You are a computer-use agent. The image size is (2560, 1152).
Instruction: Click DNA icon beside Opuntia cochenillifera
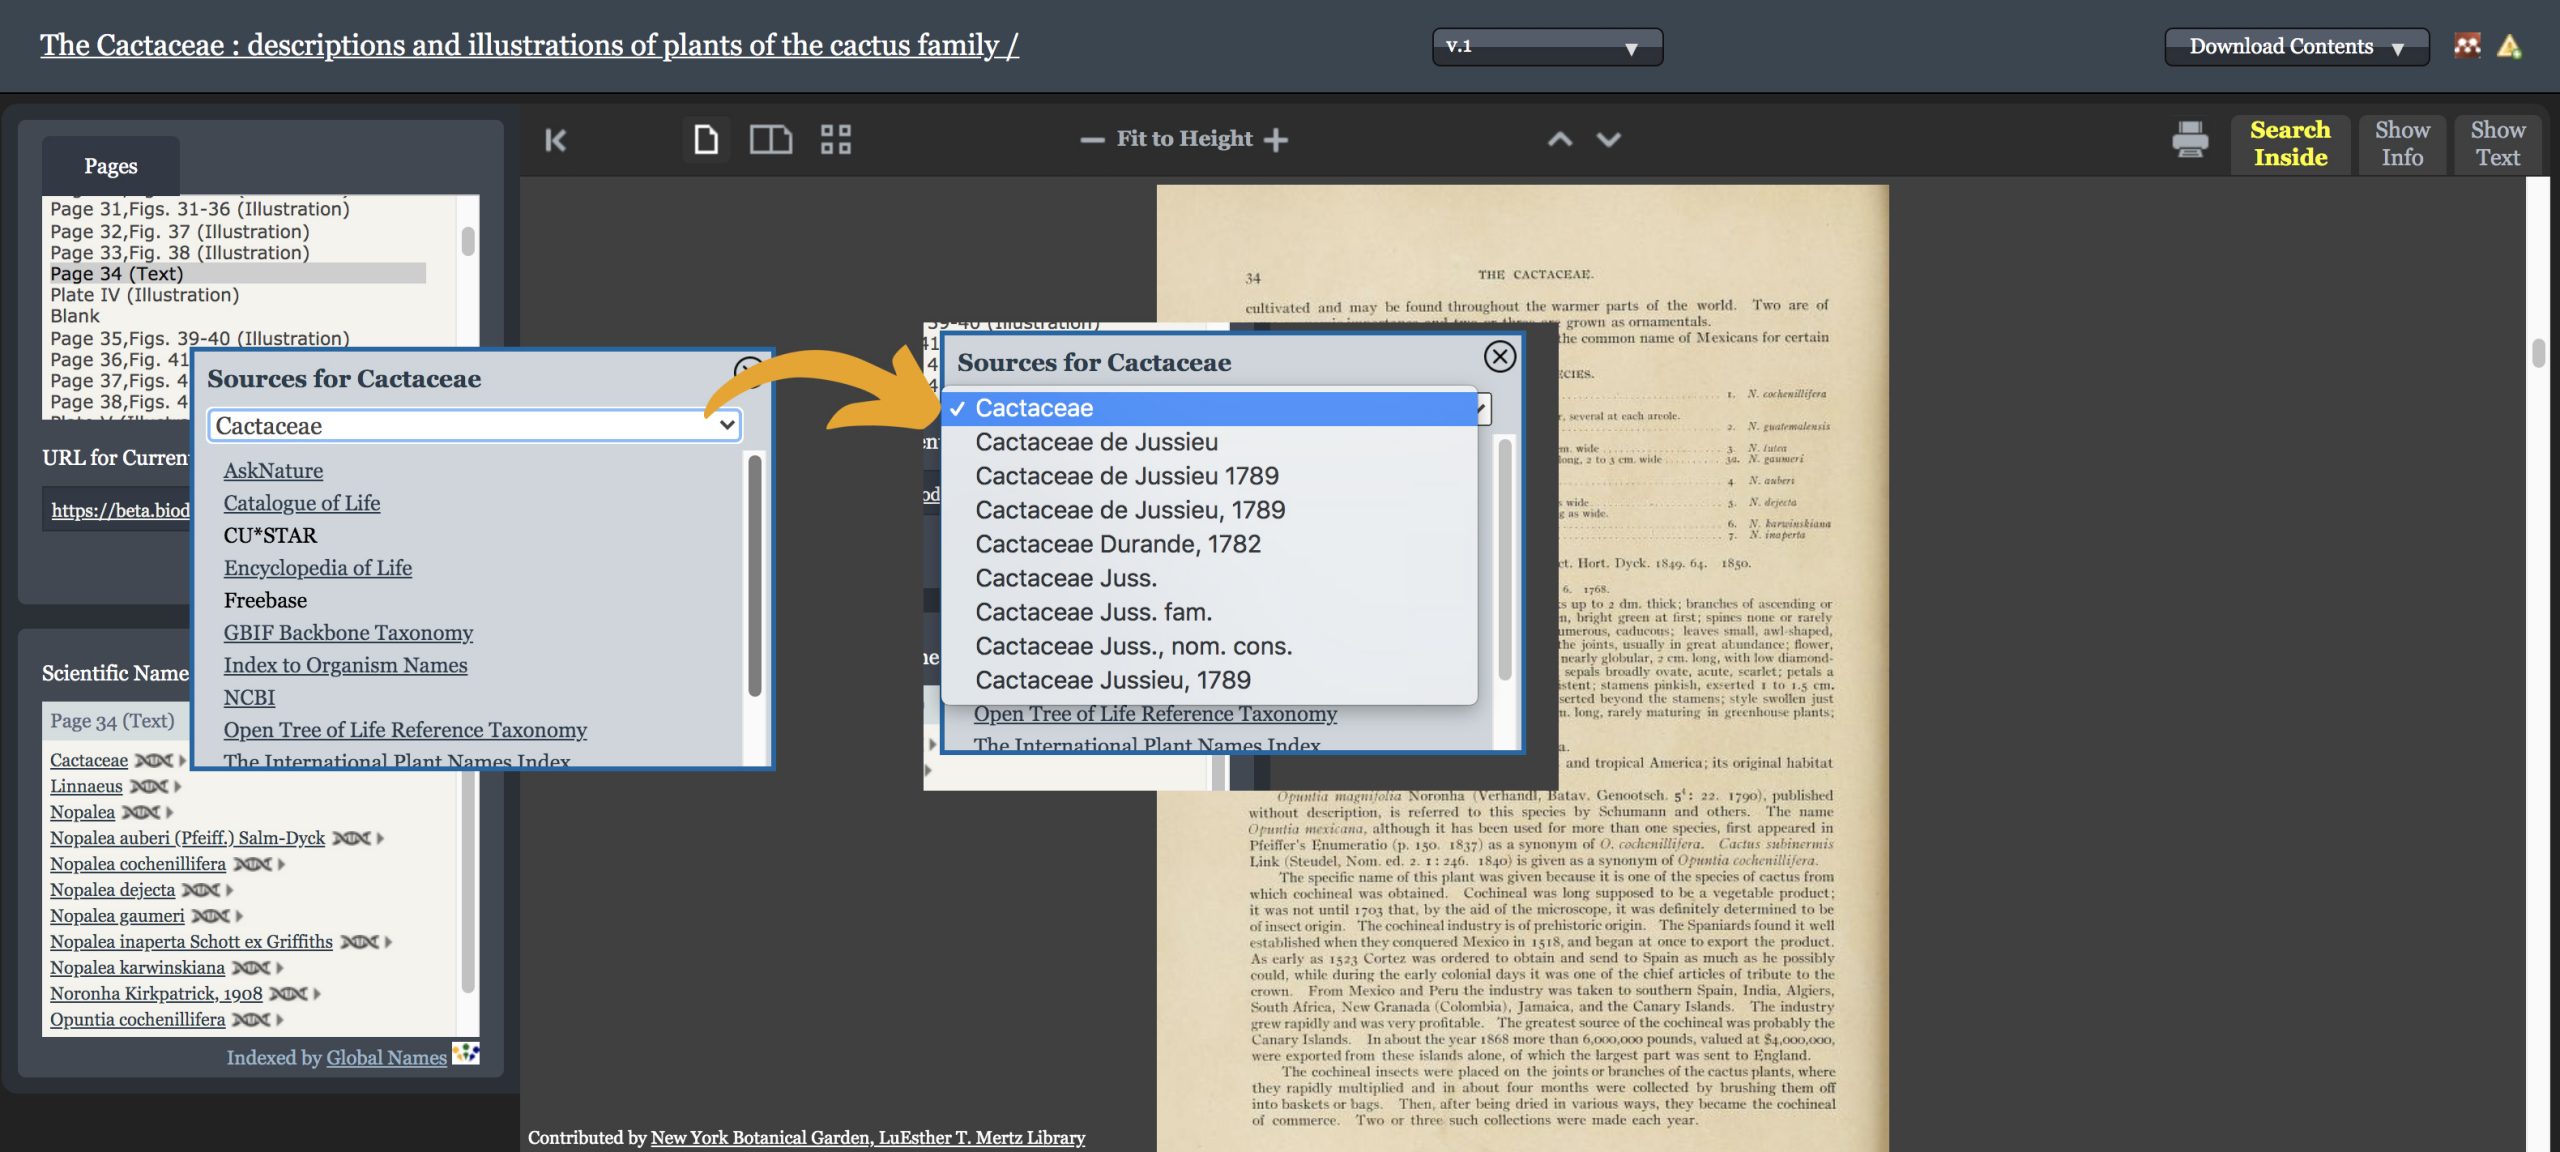click(251, 1020)
